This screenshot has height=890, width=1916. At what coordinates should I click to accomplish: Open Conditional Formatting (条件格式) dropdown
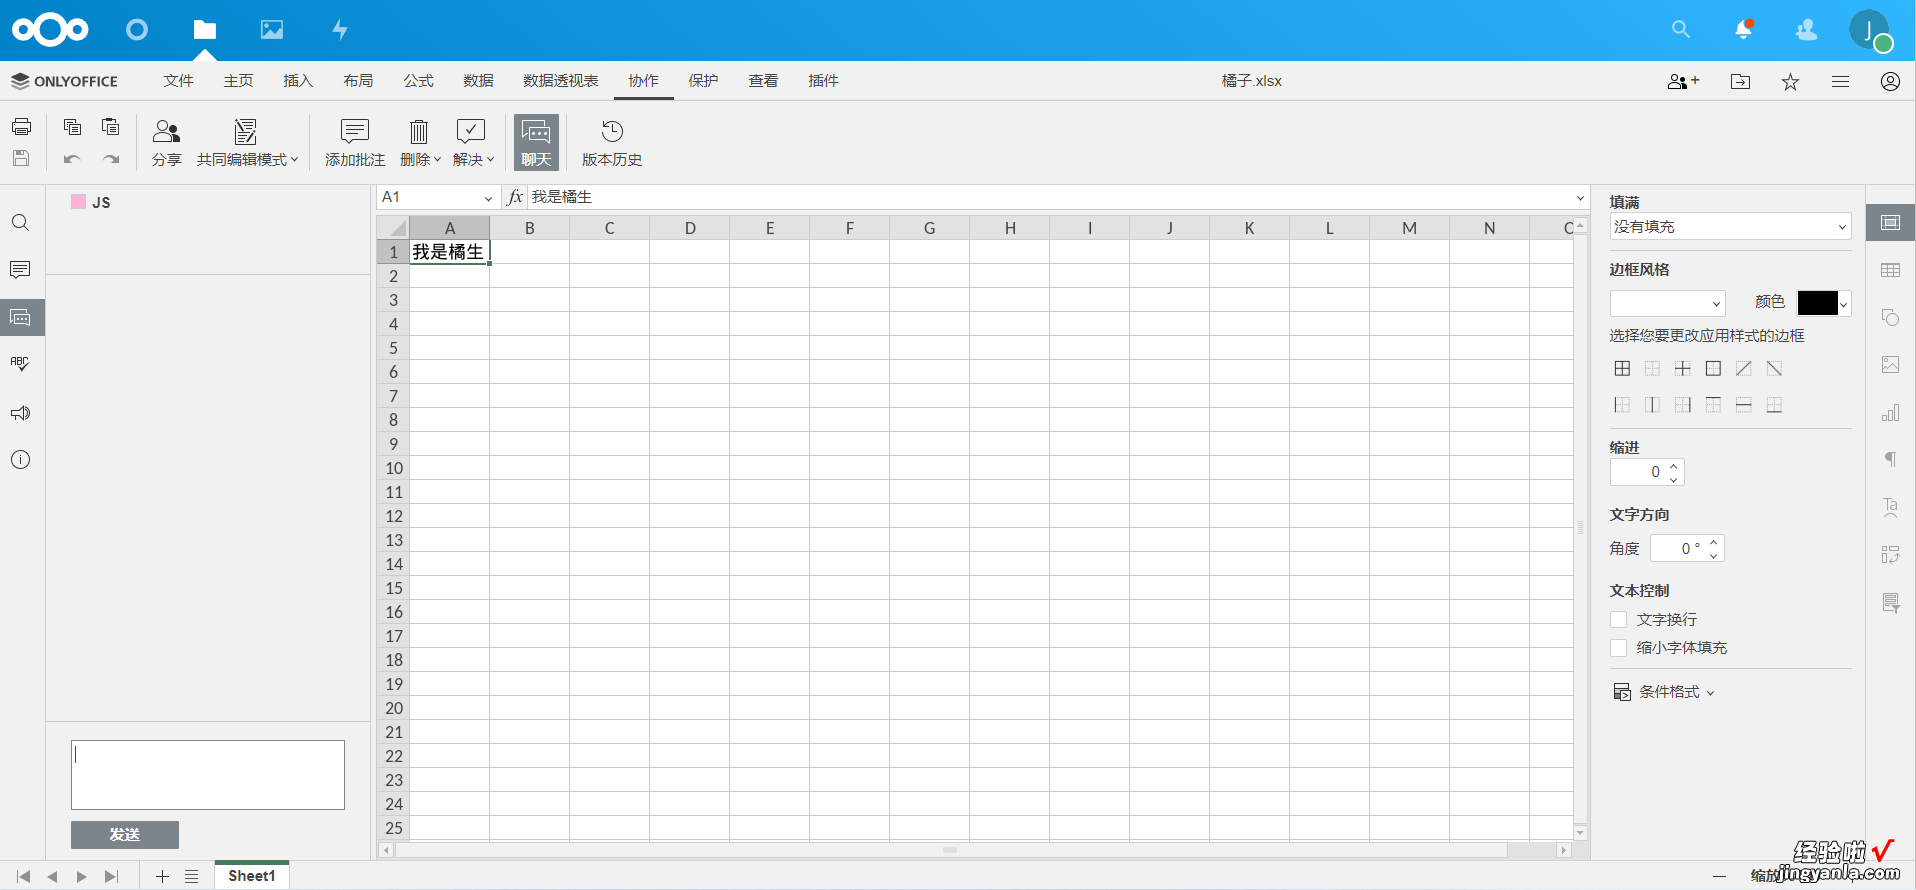[x=1664, y=692]
